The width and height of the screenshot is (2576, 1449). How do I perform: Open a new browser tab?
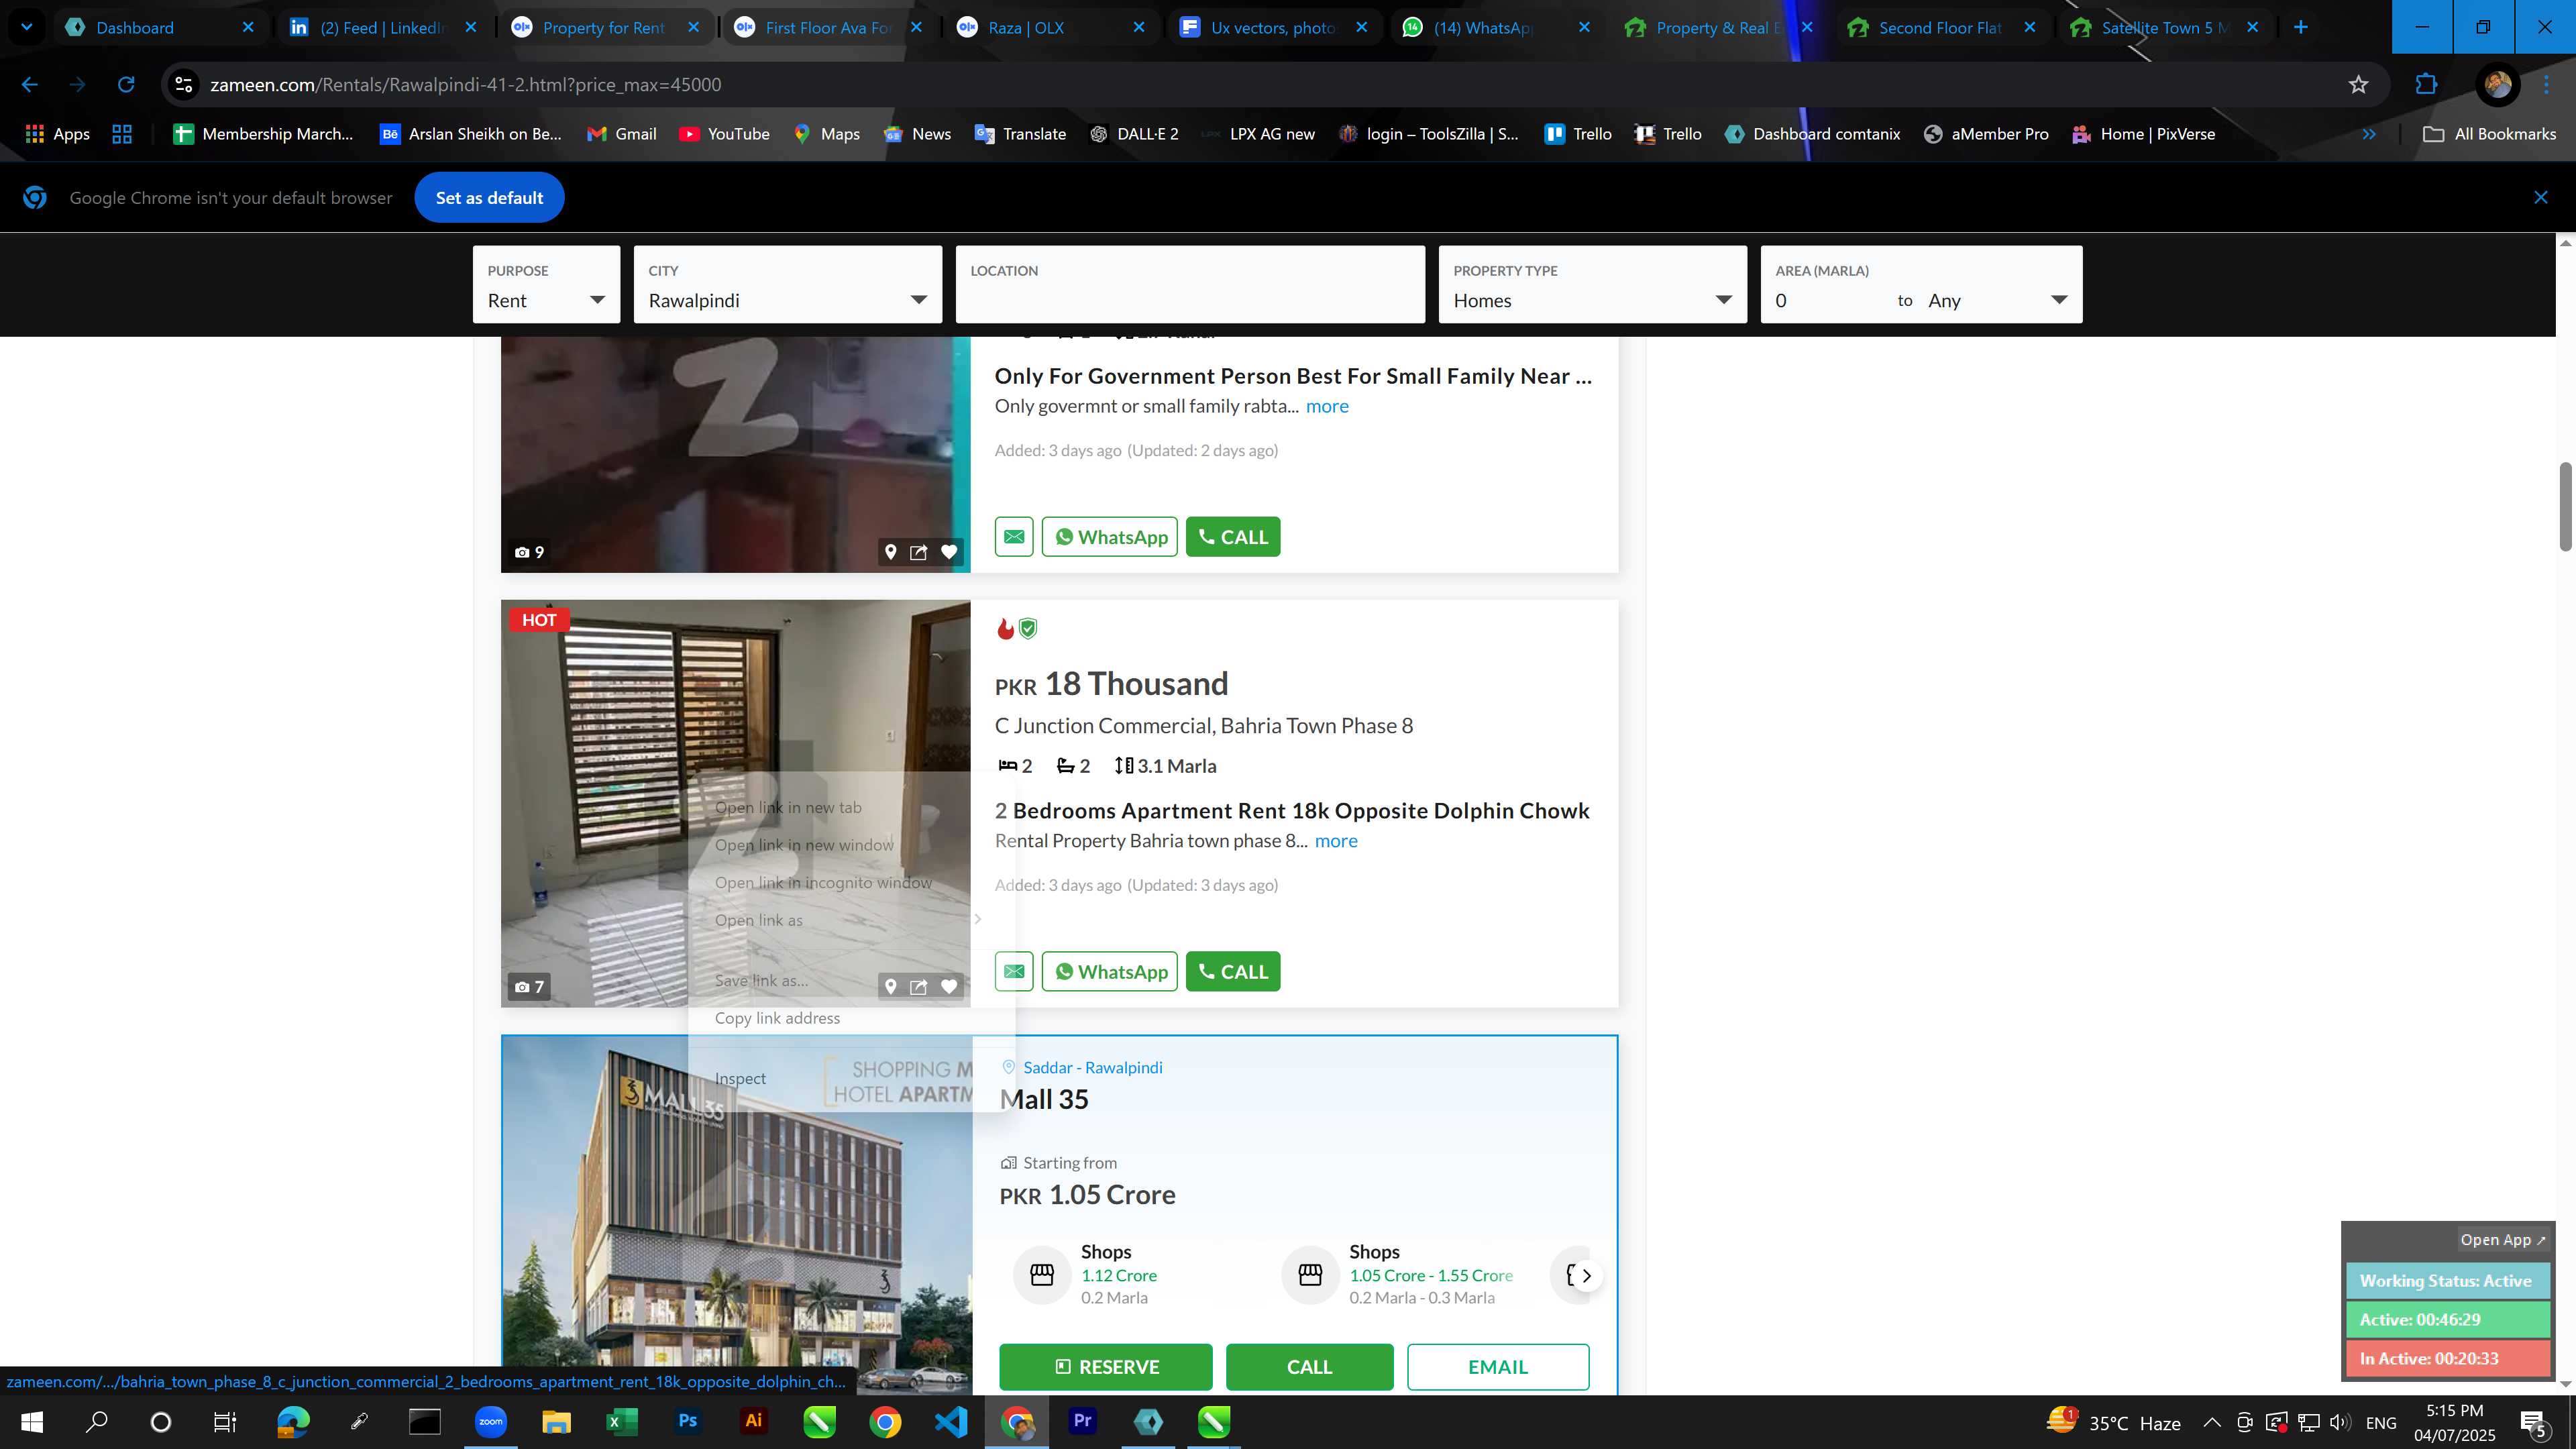pyautogui.click(x=2300, y=27)
